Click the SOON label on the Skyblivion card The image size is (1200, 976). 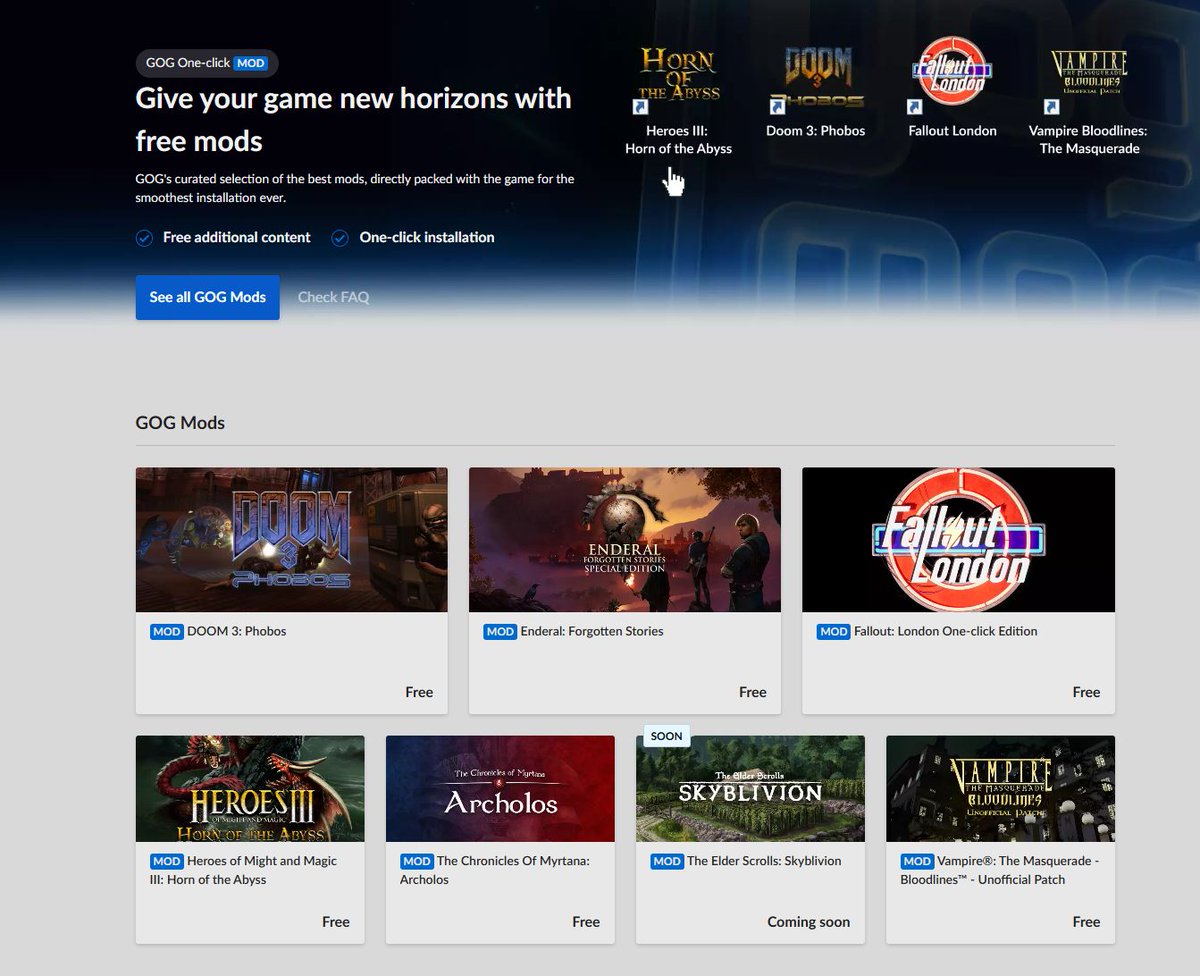tap(666, 736)
